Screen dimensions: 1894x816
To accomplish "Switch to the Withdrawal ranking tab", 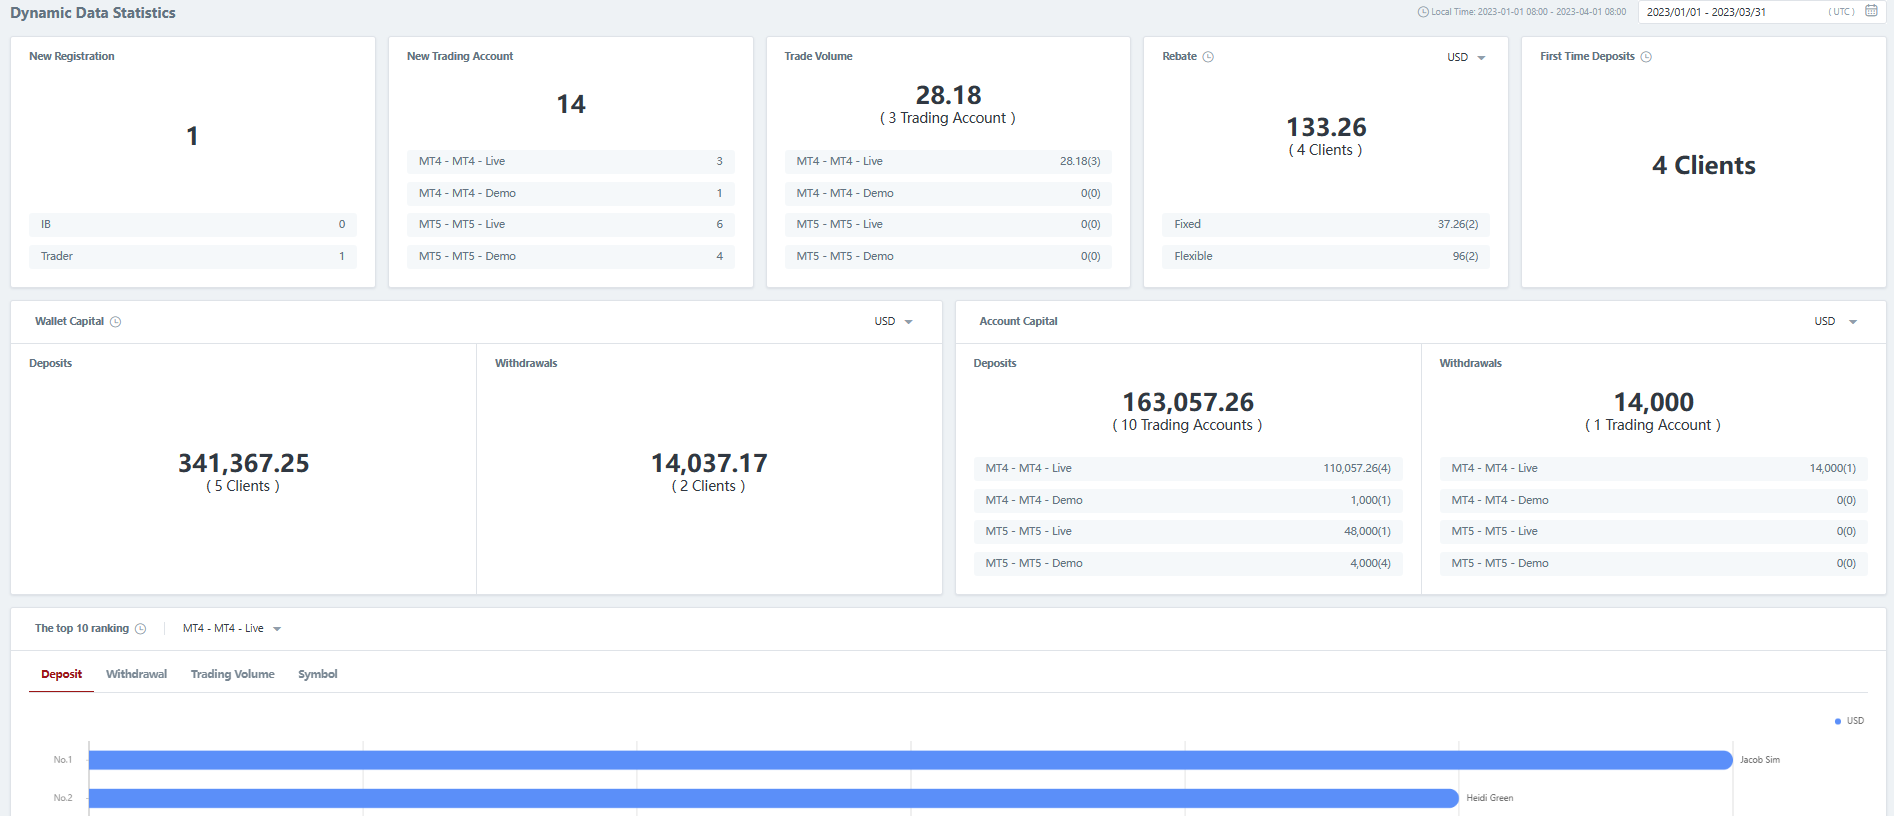I will [136, 674].
